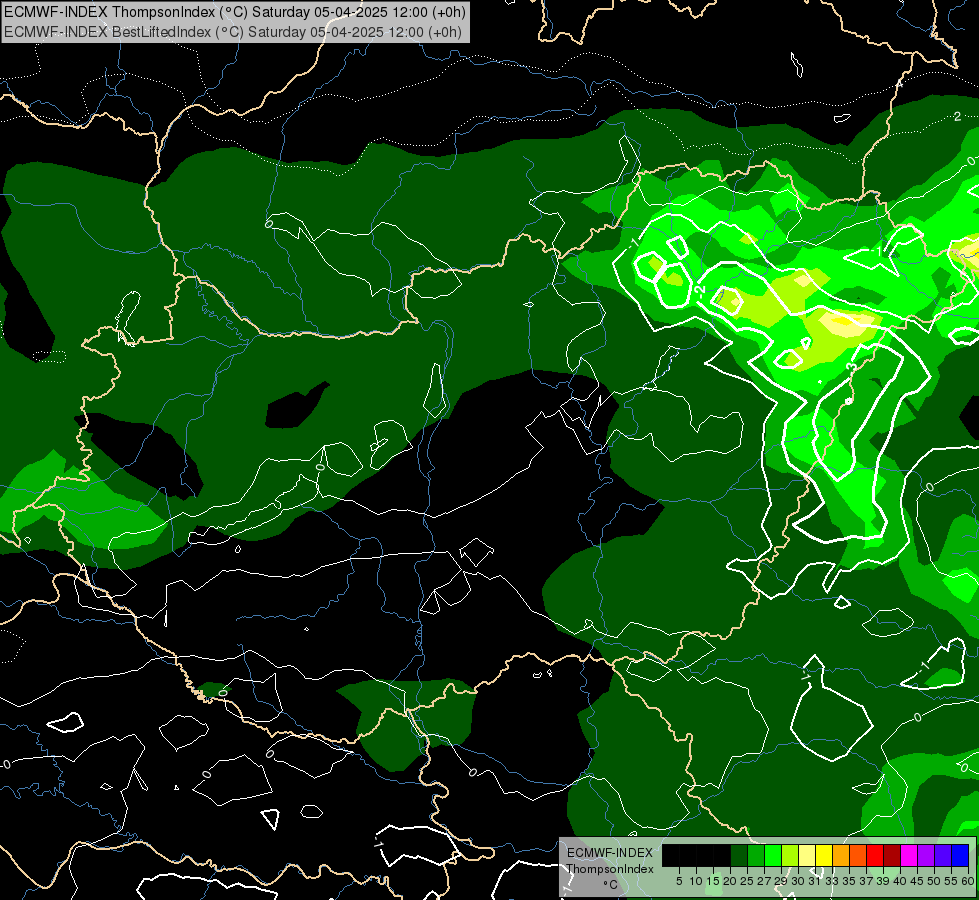This screenshot has width=979, height=900.
Task: Click the contour label 2 on the map
Action: (957, 117)
